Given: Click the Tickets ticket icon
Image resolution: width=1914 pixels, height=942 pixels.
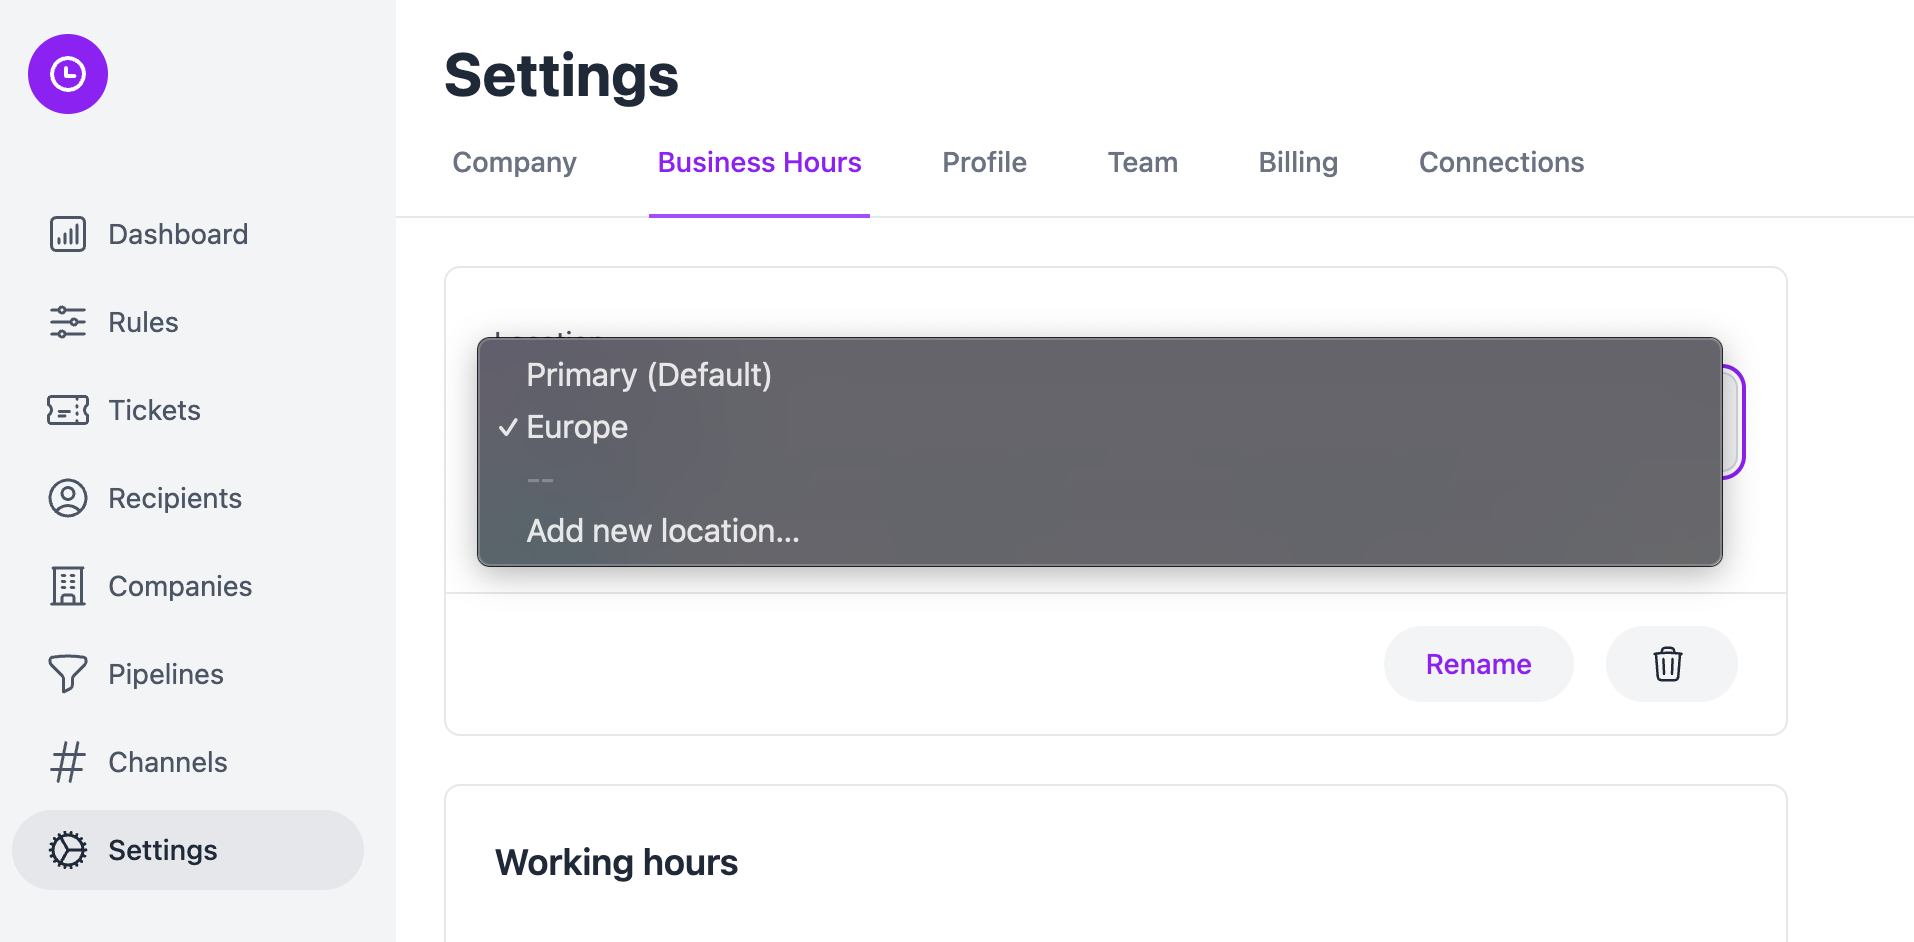Looking at the screenshot, I should [x=68, y=410].
